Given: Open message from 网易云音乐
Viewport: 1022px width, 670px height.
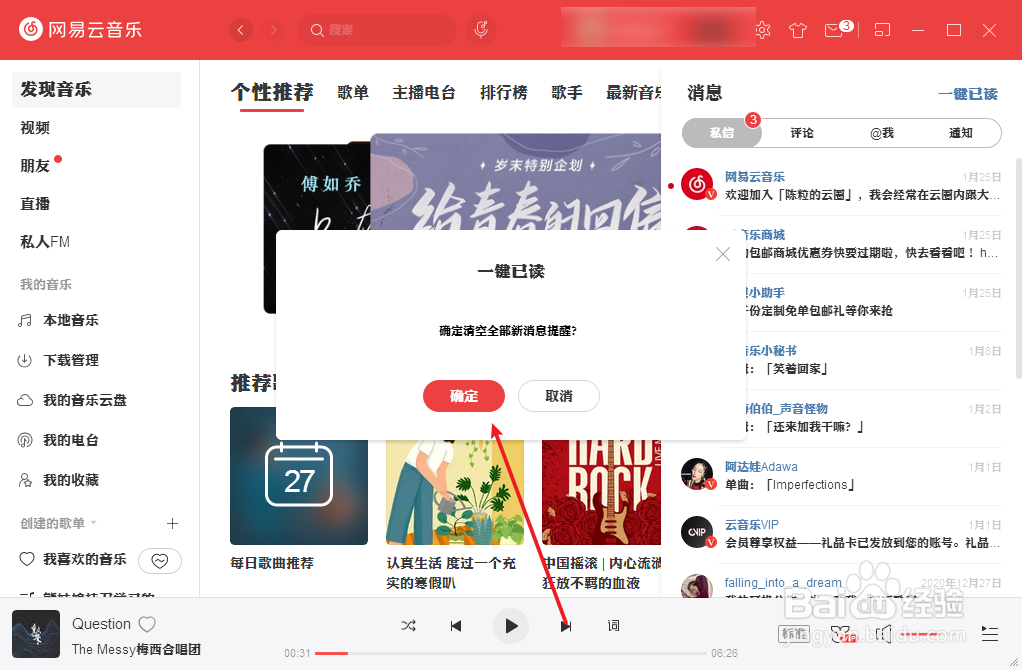Looking at the screenshot, I should (840, 186).
